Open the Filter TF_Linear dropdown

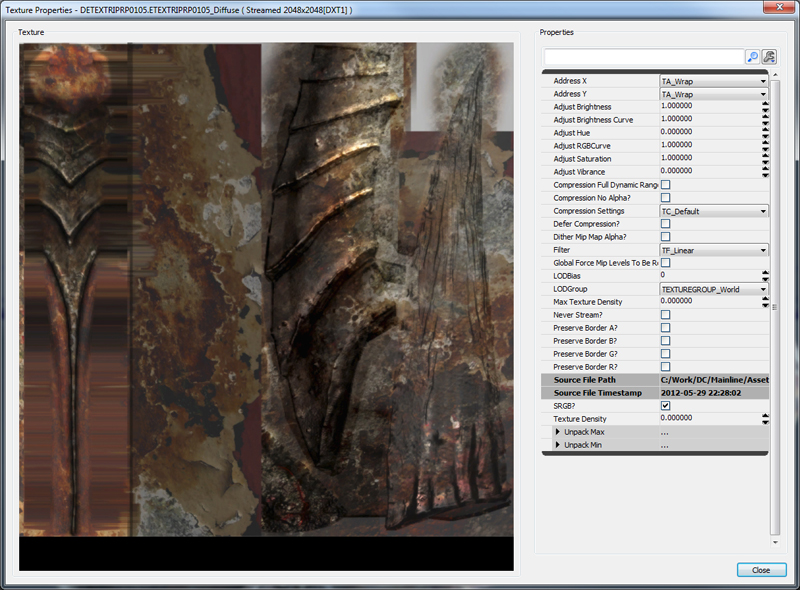coord(714,250)
